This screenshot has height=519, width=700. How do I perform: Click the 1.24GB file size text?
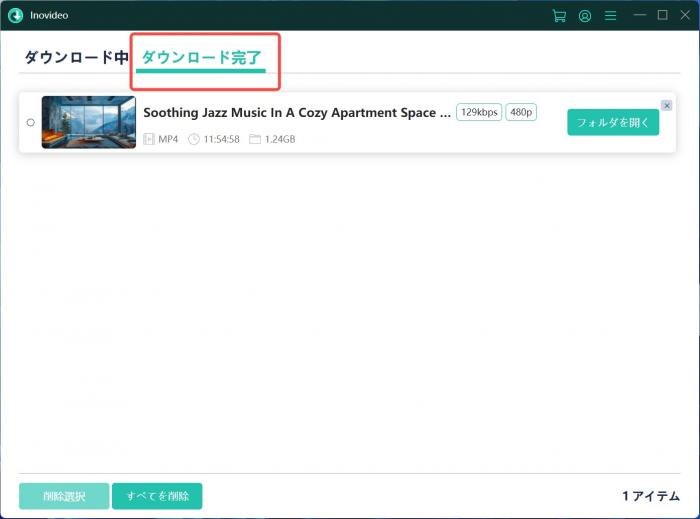[x=280, y=139]
